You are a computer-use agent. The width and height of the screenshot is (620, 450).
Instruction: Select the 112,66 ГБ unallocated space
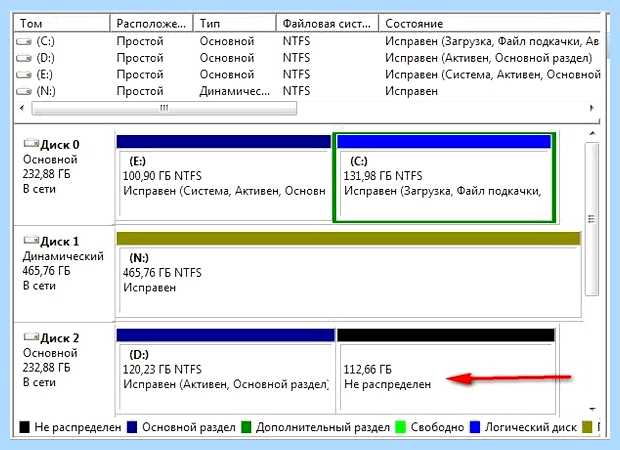pyautogui.click(x=446, y=371)
